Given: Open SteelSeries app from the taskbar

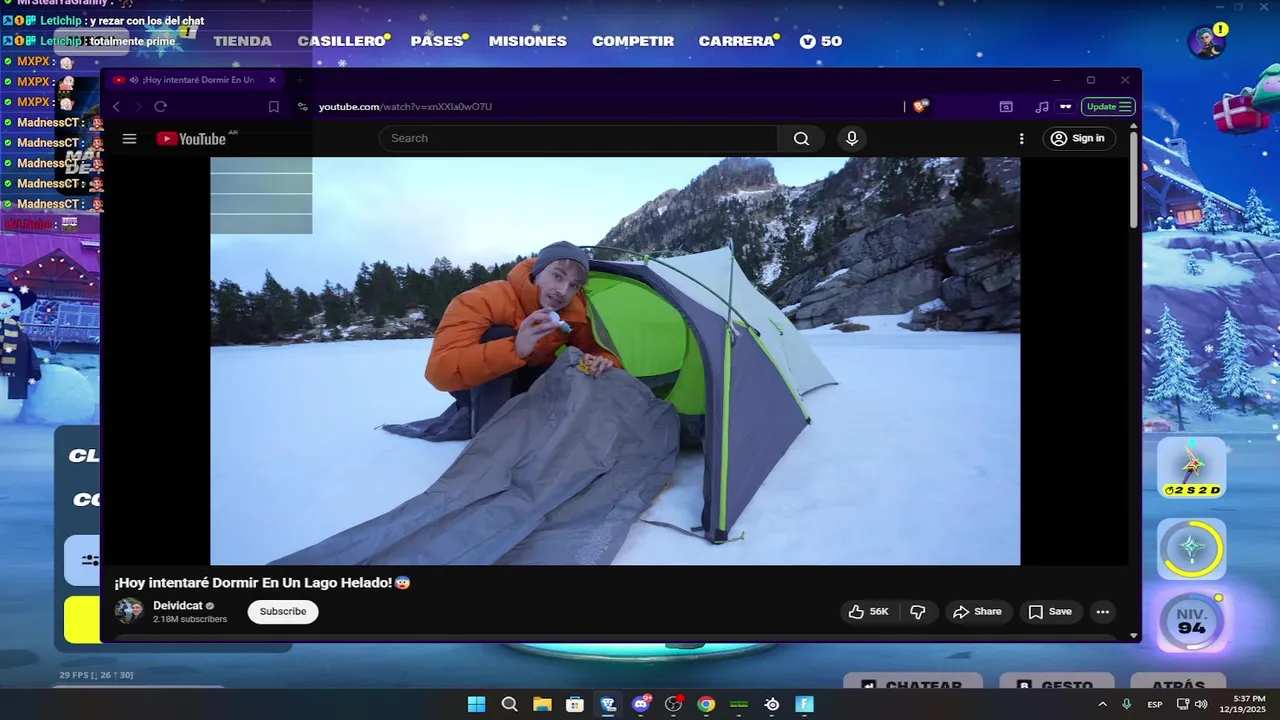Looking at the screenshot, I should pos(772,704).
